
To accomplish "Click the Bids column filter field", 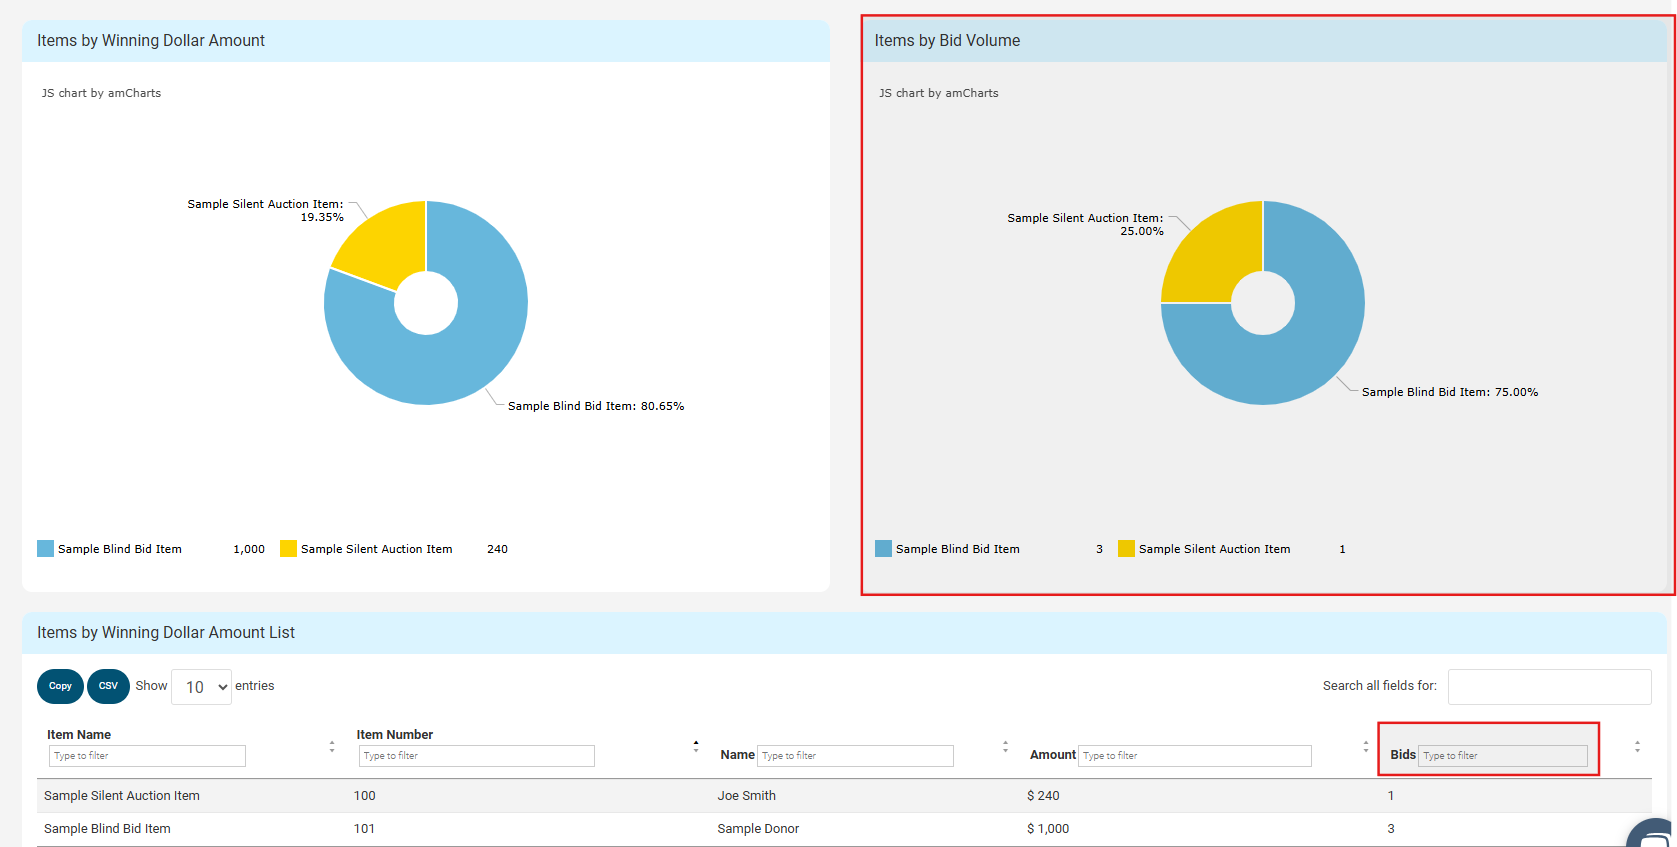I will tap(1502, 756).
